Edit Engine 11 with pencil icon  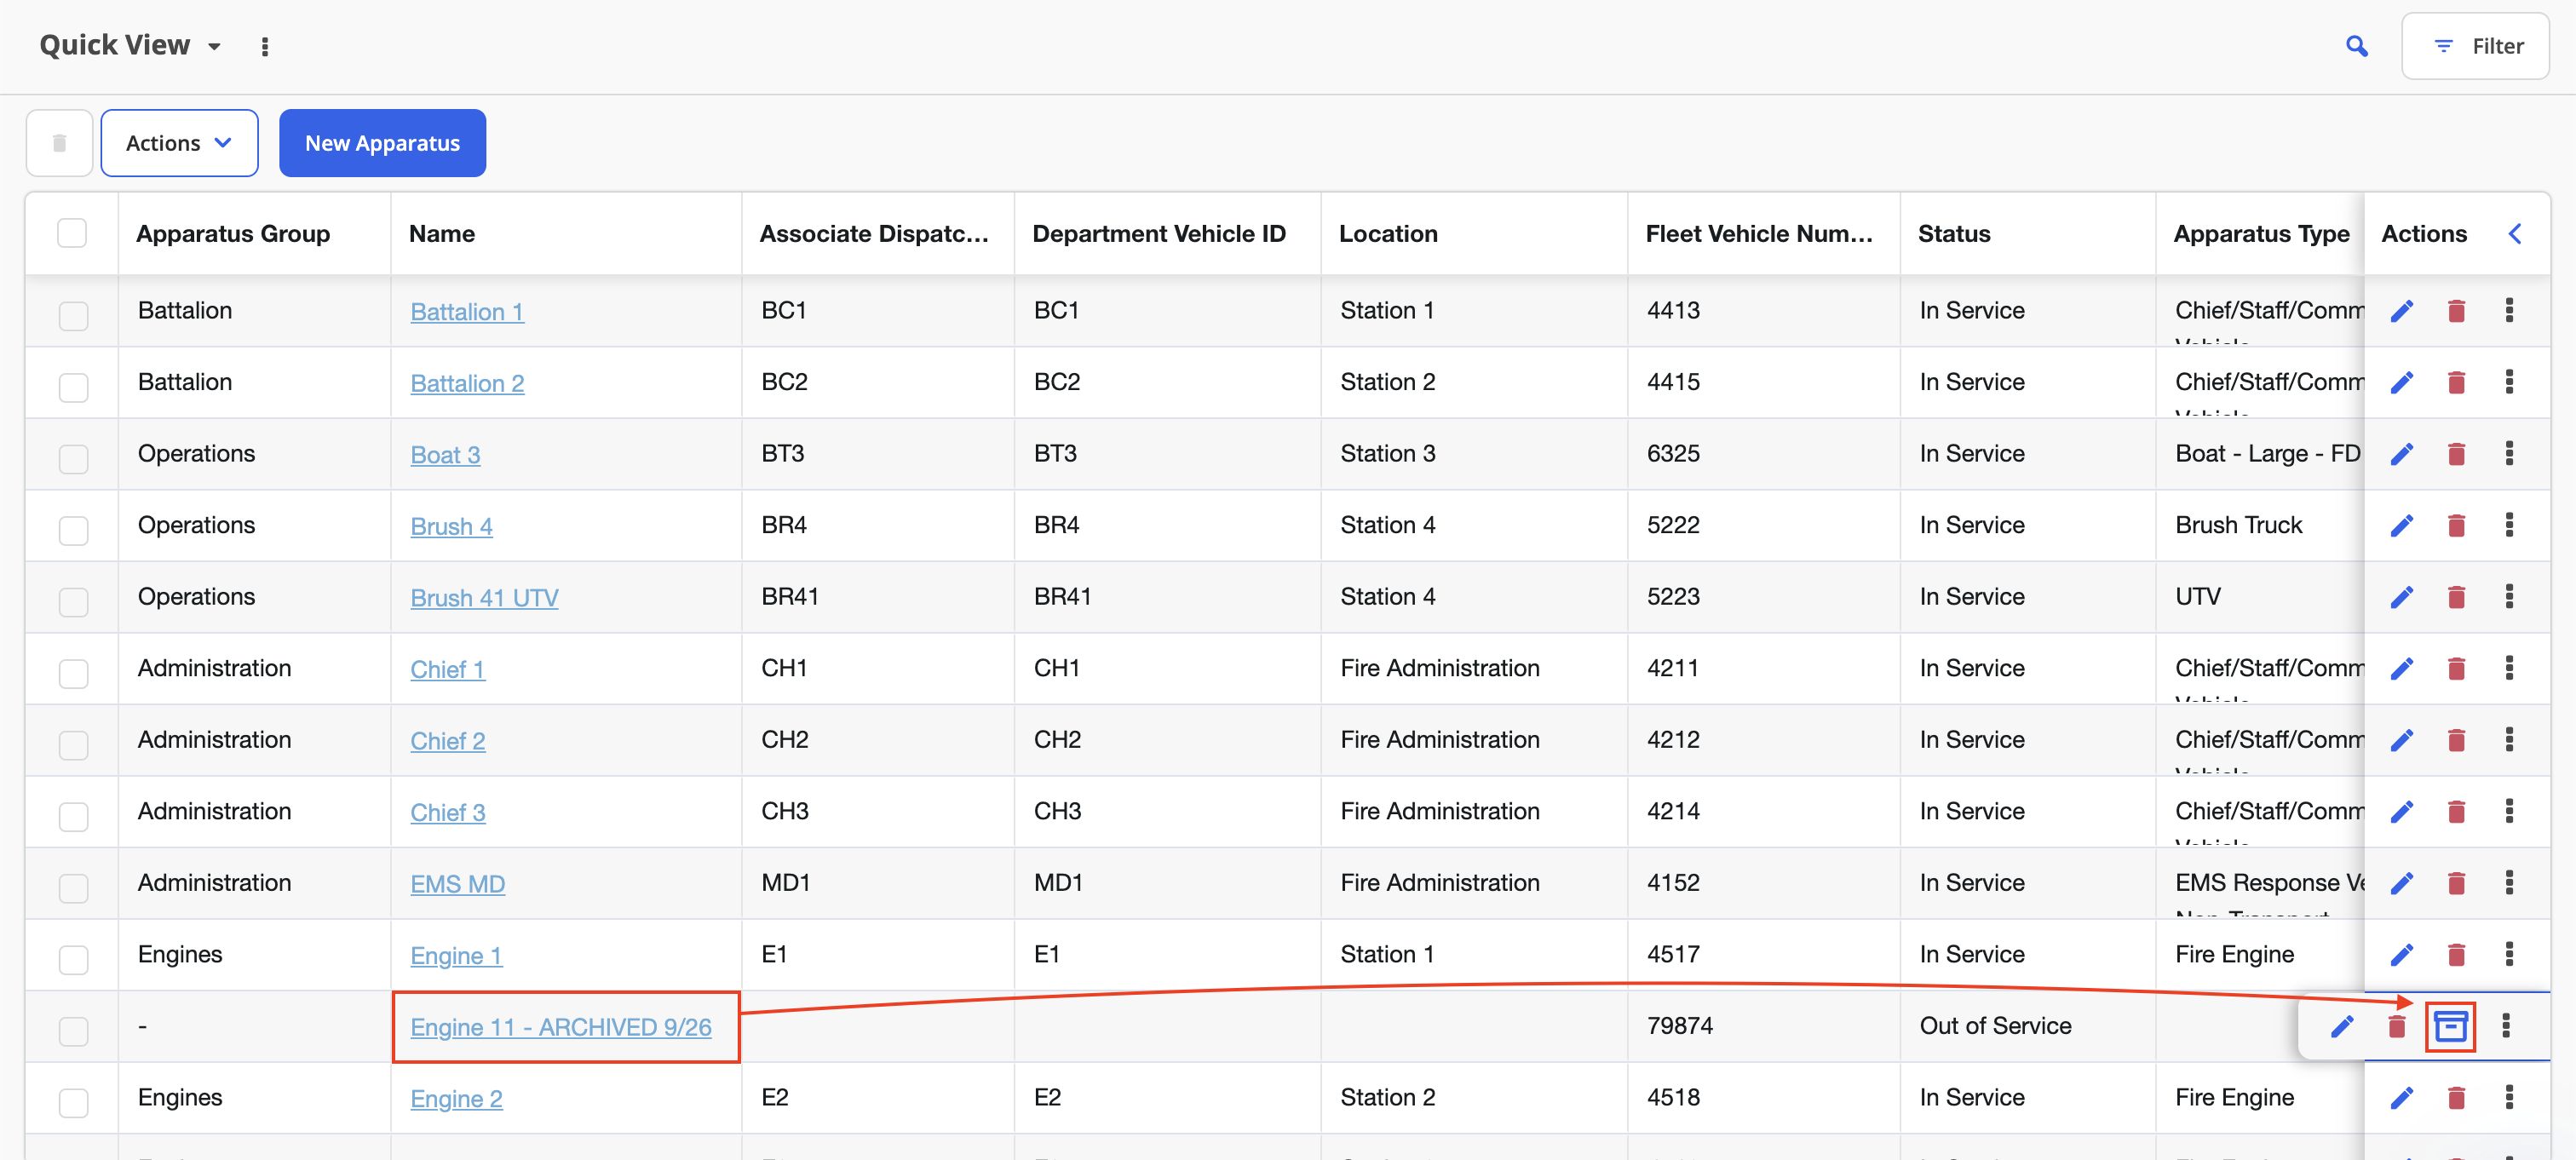click(2342, 1026)
